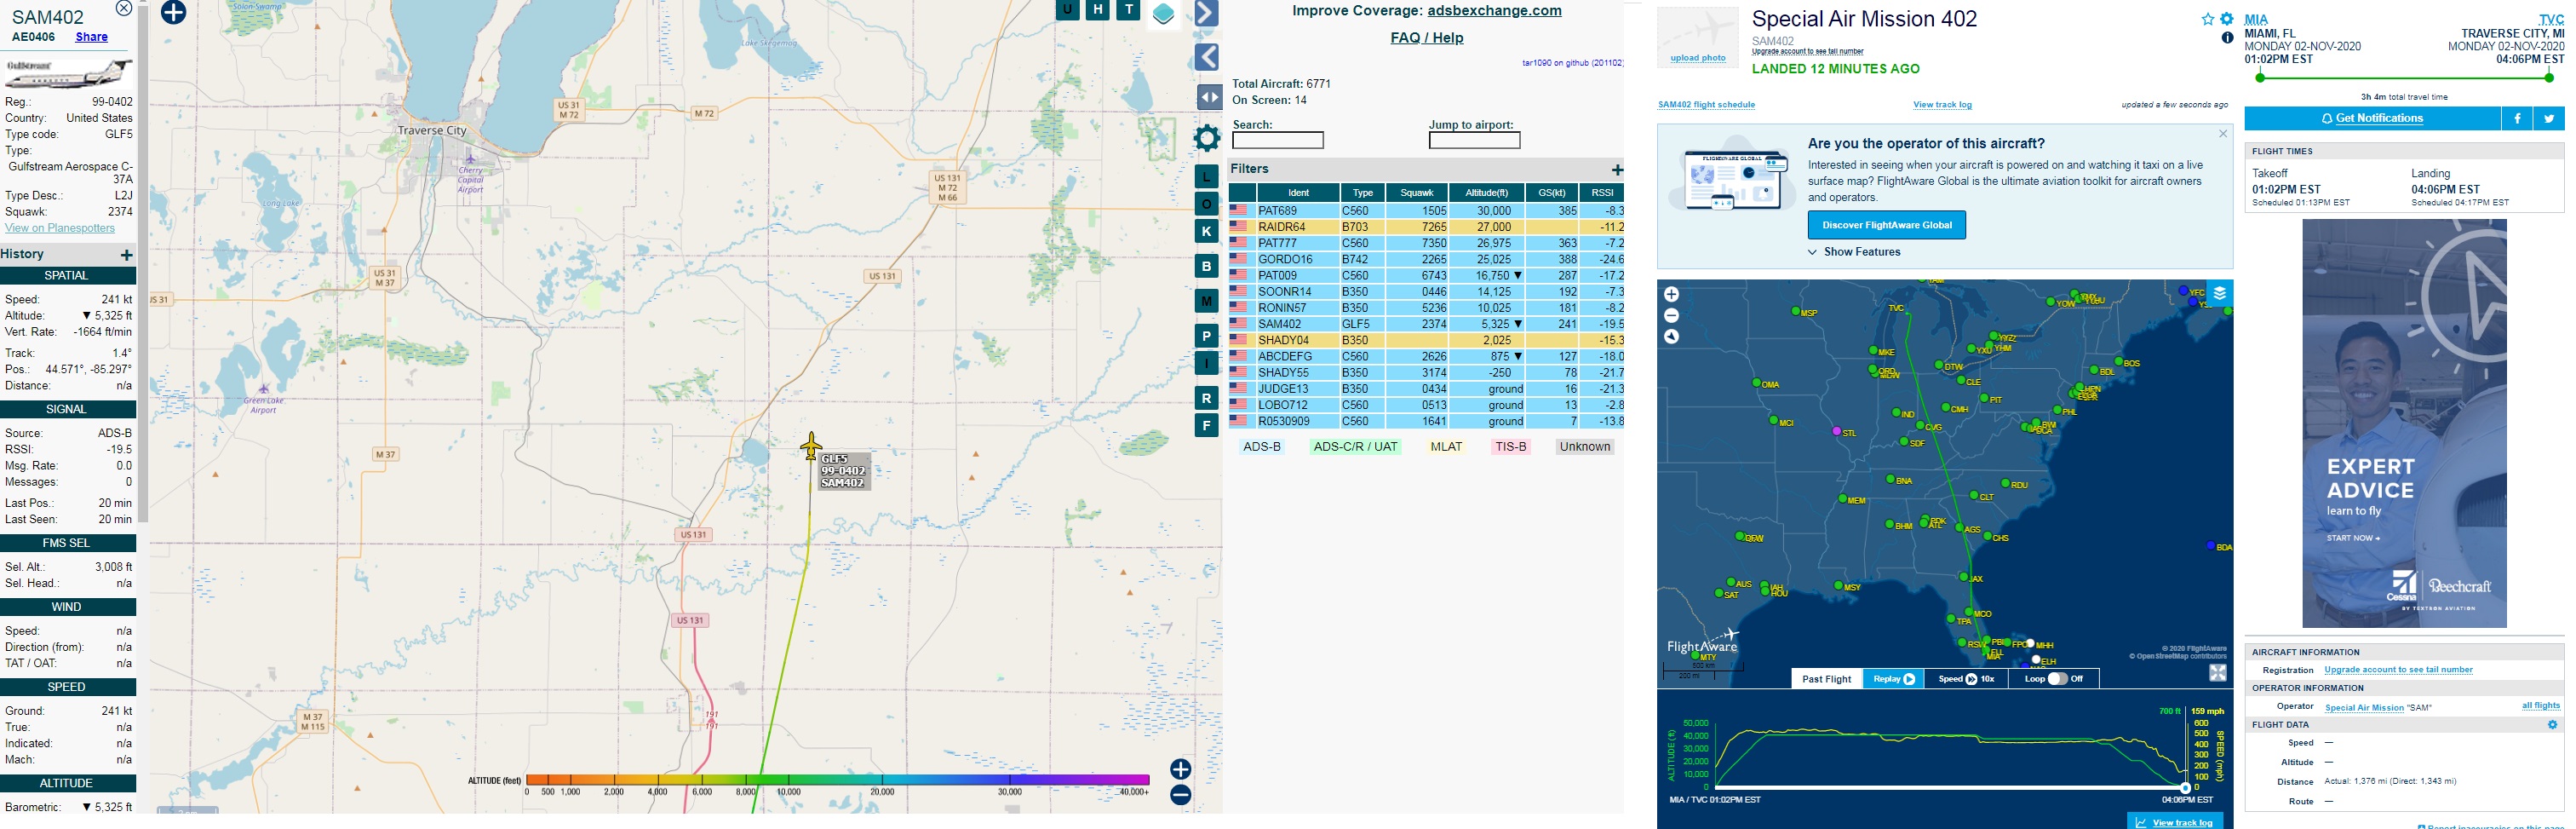Viewport: 2576px width, 829px height.
Task: Click the SAM402 aircraft marker on map
Action: [811, 446]
